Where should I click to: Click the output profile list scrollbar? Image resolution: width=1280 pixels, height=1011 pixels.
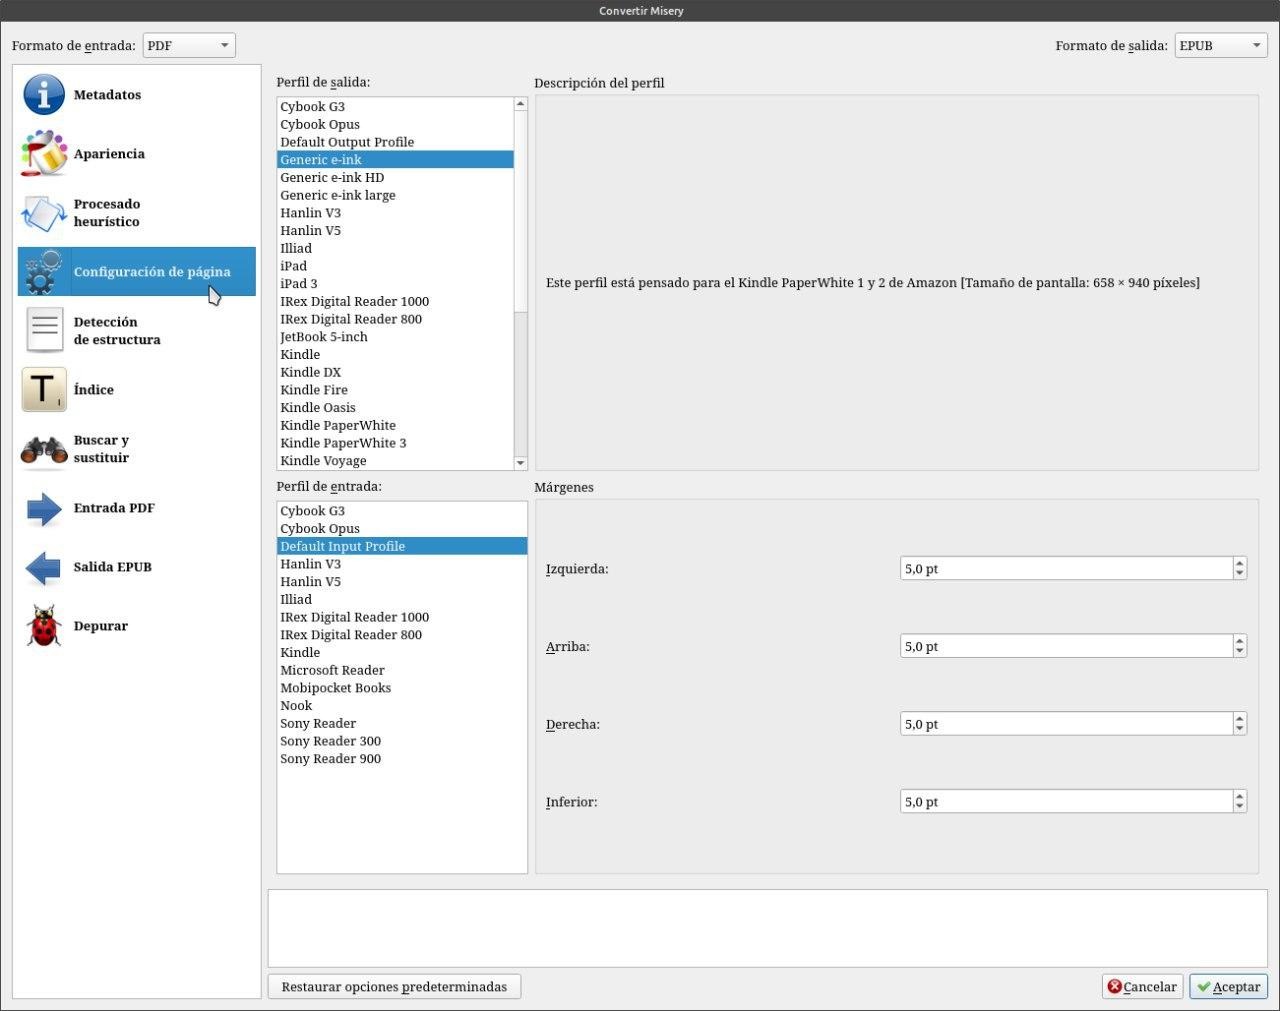(520, 211)
